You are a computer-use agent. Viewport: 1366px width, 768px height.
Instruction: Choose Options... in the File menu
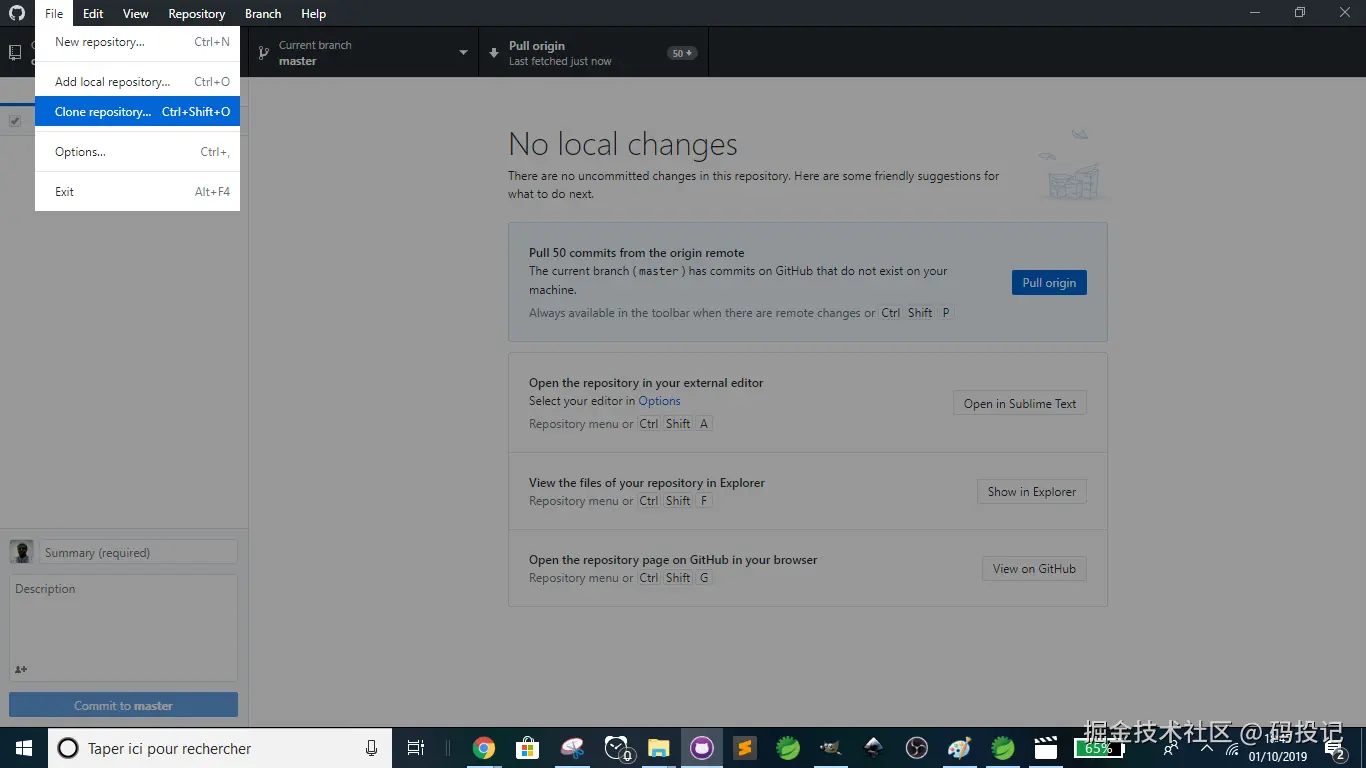pyautogui.click(x=137, y=152)
